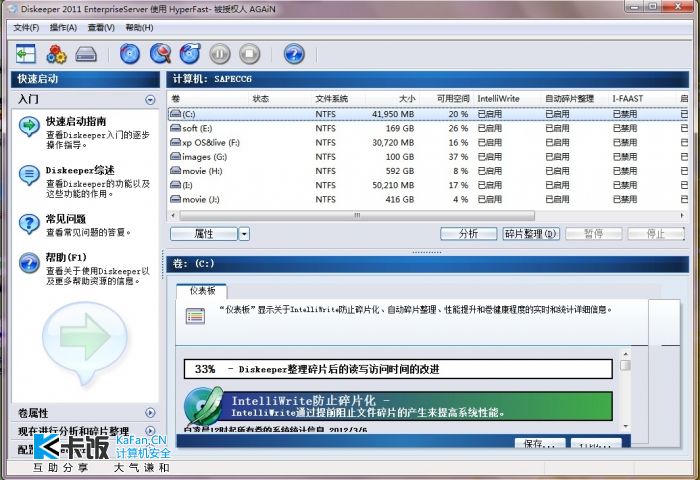Click the Quick Start guide arrow icon
The height and width of the screenshot is (480, 700).
tap(29, 126)
